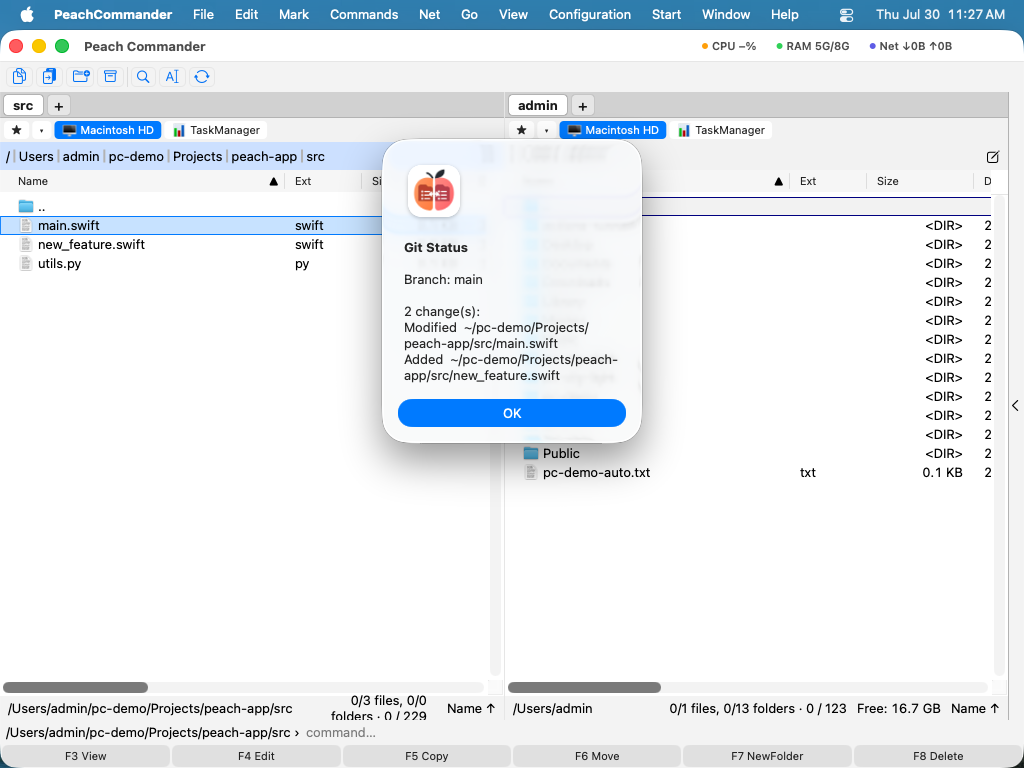
Task: Select main.swift file row
Action: pos(244,225)
